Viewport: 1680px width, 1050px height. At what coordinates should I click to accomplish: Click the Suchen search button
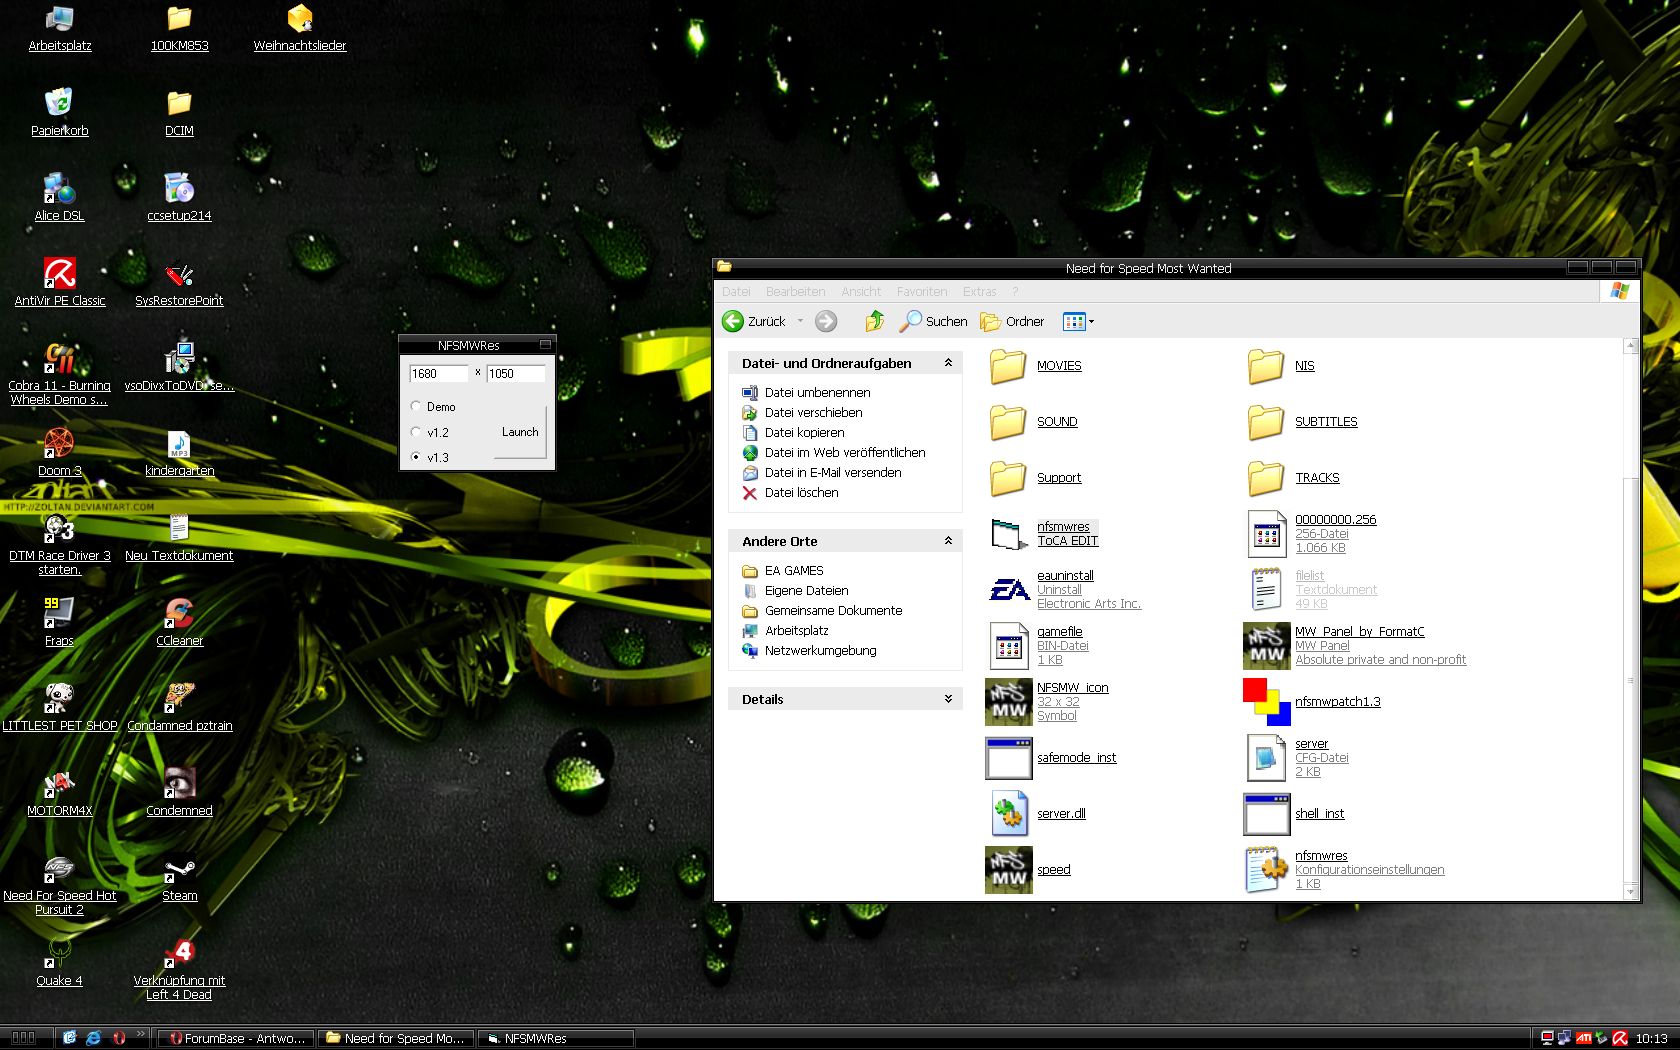tap(933, 321)
